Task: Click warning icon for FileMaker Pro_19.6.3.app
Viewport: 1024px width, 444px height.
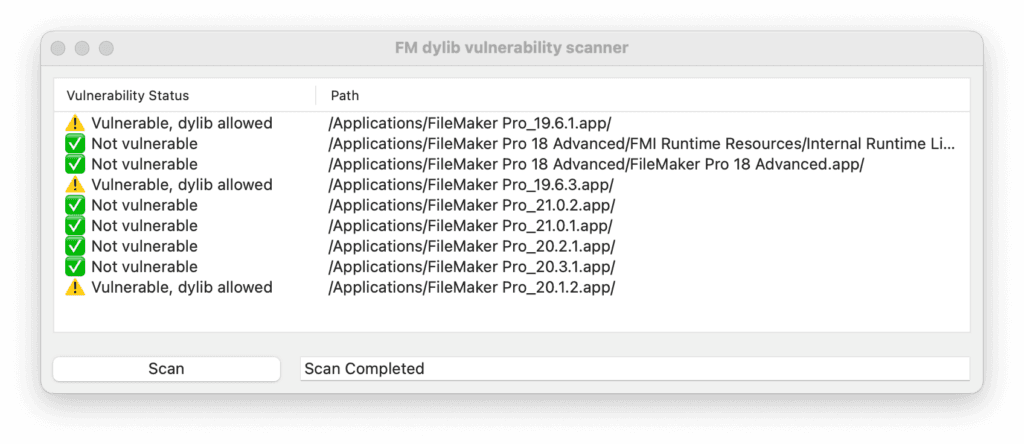Action: 75,185
